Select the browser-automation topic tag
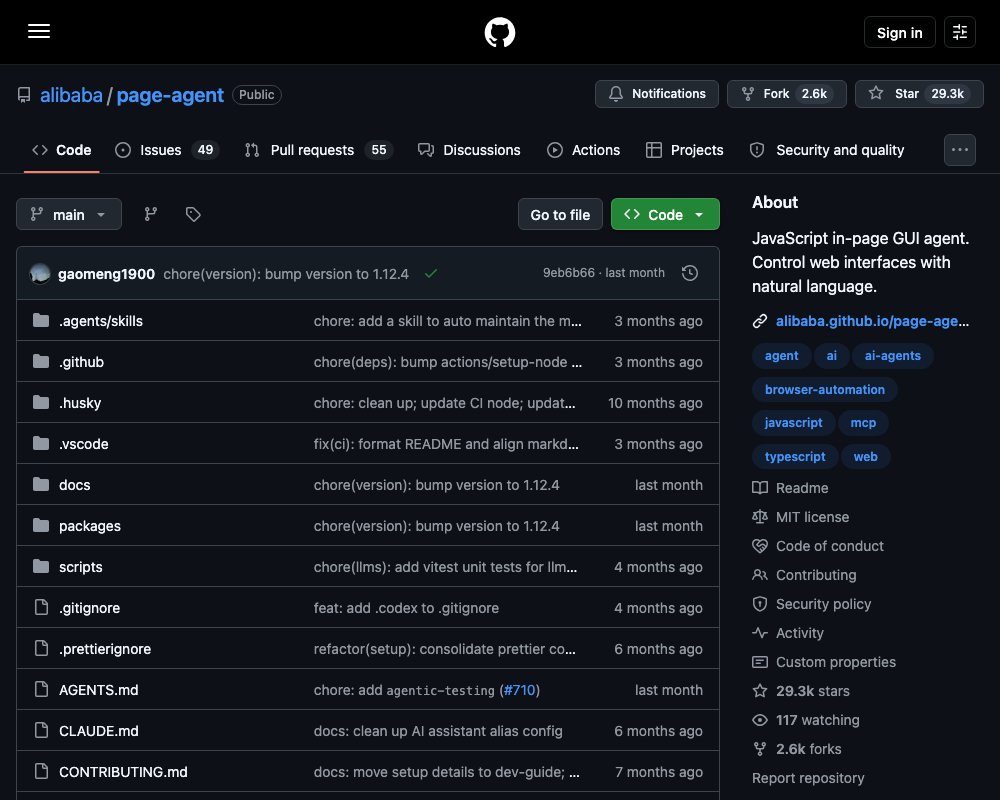 pyautogui.click(x=825, y=389)
